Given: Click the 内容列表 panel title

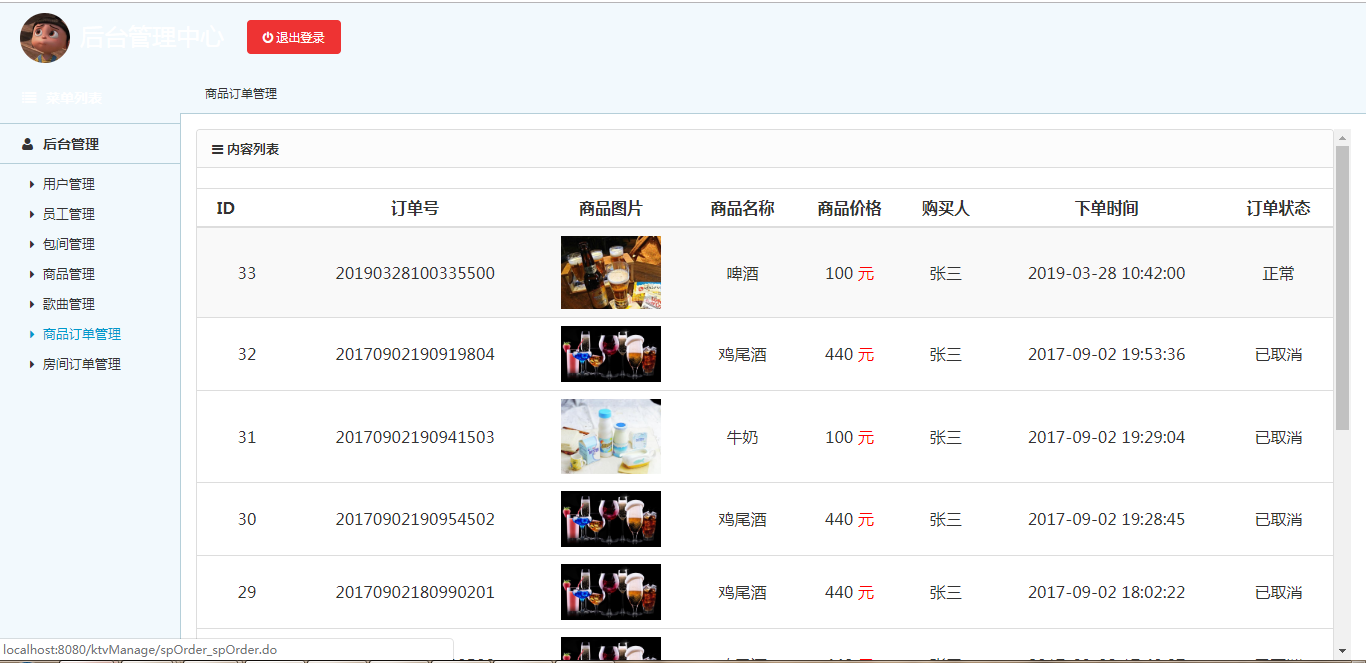Looking at the screenshot, I should [x=253, y=150].
